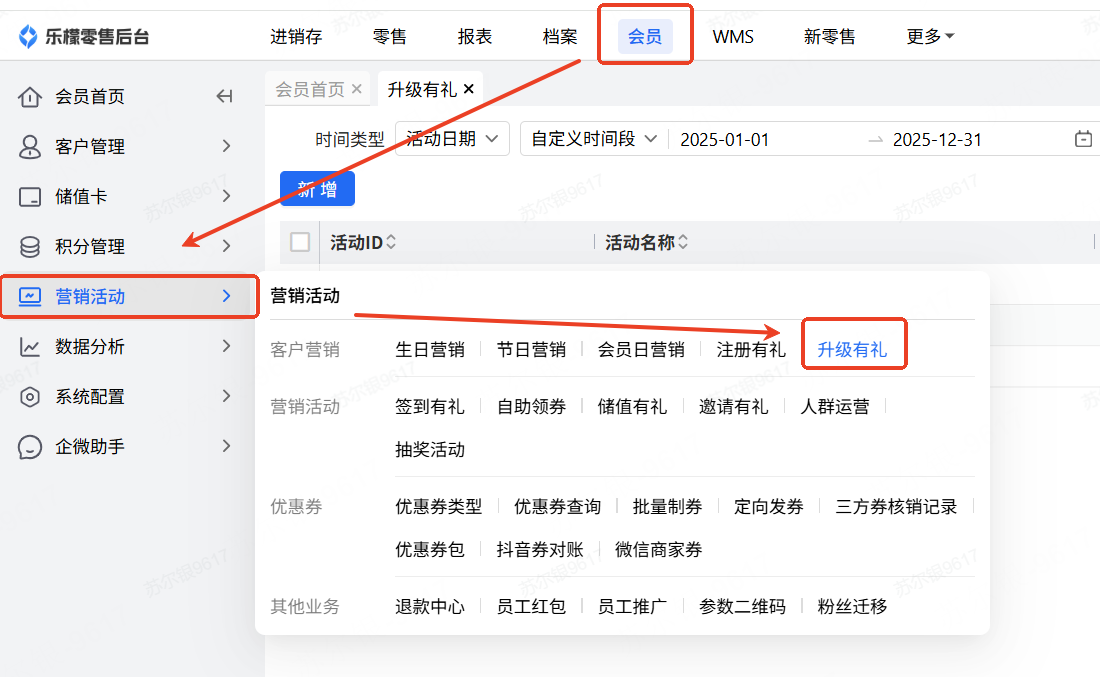Open 抽奖活动 in the flyout menu

tap(430, 449)
